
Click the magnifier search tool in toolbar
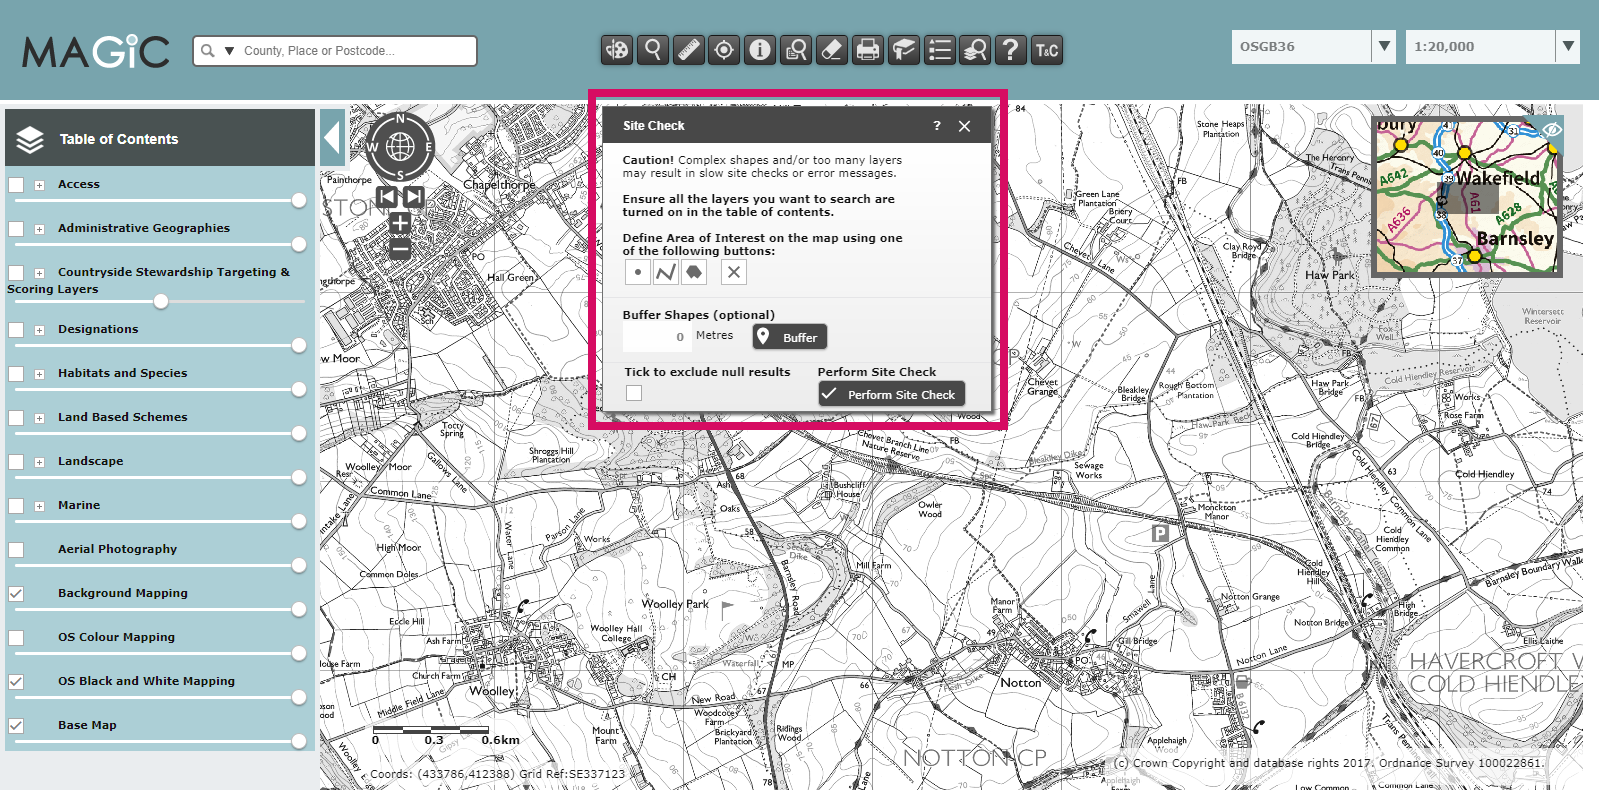(653, 49)
